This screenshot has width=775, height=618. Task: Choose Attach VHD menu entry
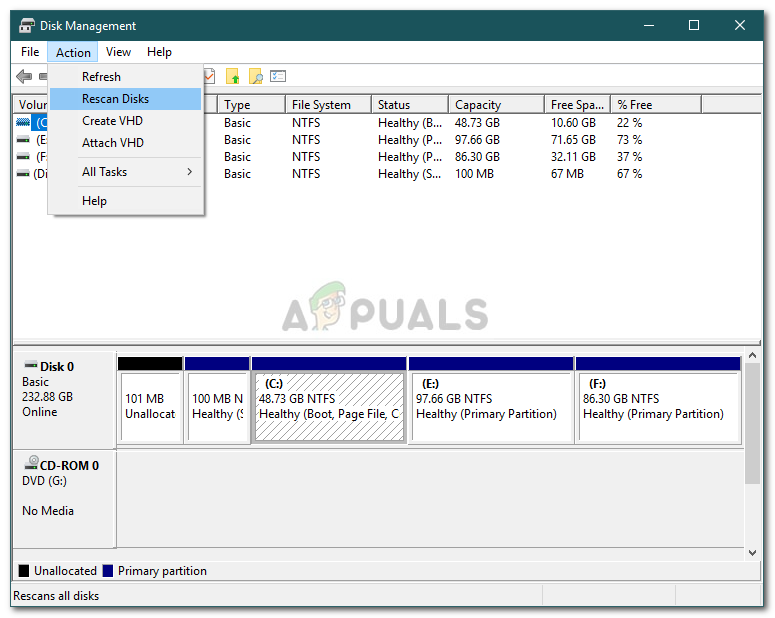click(126, 143)
